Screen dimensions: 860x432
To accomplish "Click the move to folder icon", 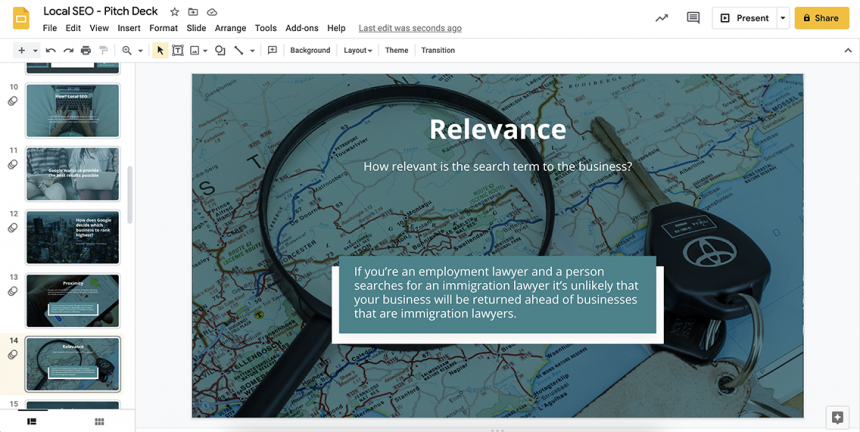I will coord(193,12).
